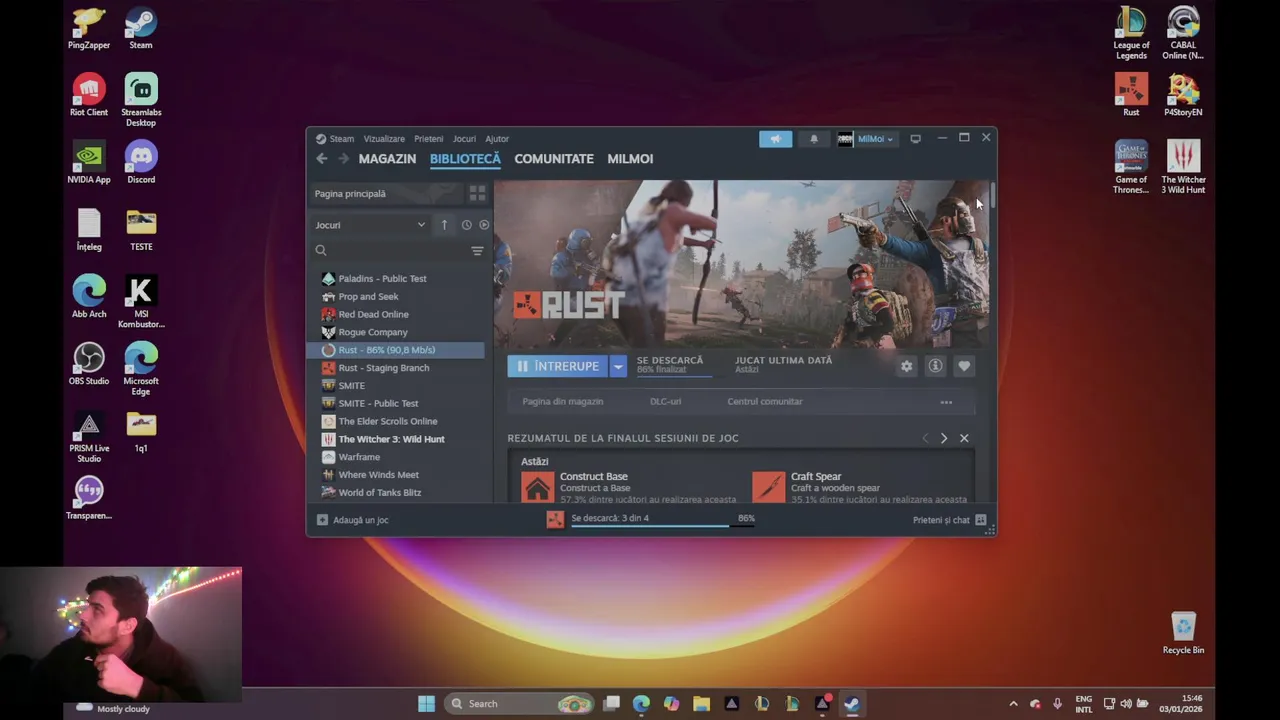Open the three-dots more links menu
Screen dimensions: 1280x720
(946, 402)
